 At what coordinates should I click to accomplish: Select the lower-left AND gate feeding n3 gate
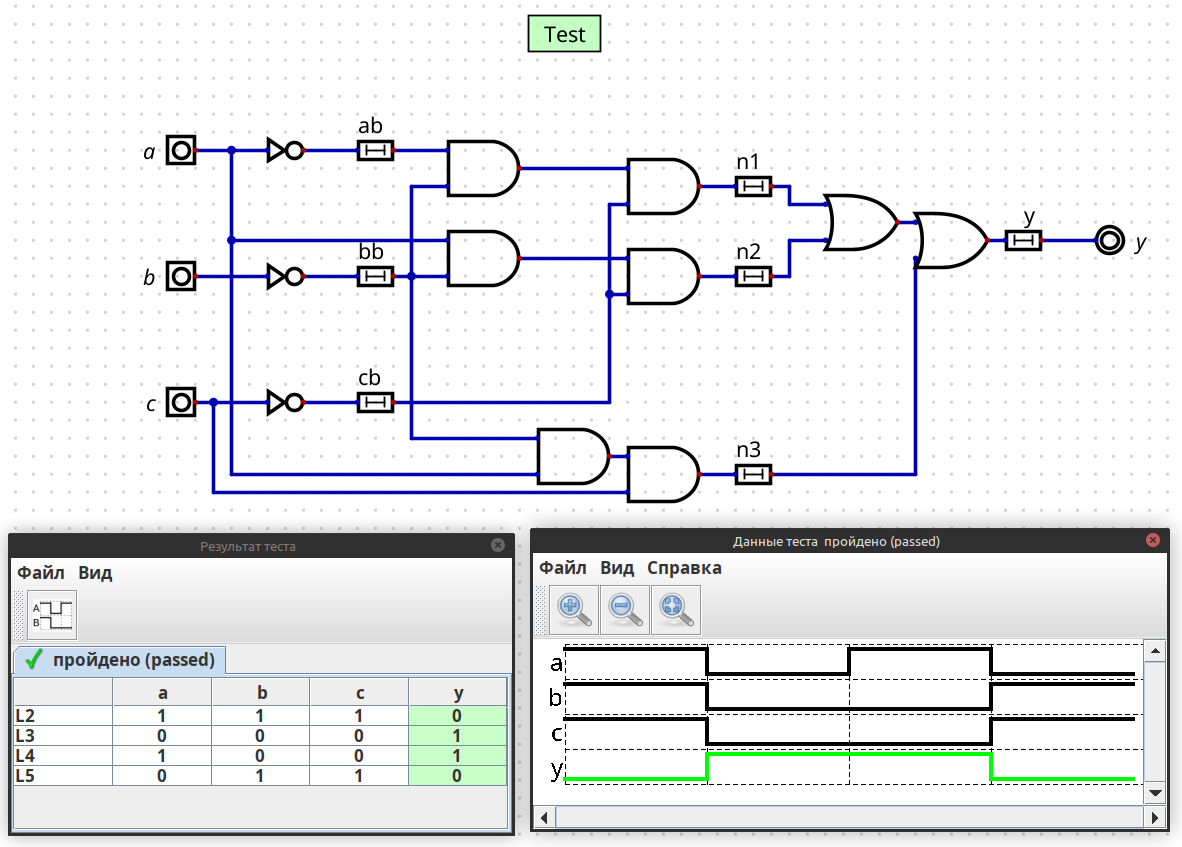(x=574, y=456)
